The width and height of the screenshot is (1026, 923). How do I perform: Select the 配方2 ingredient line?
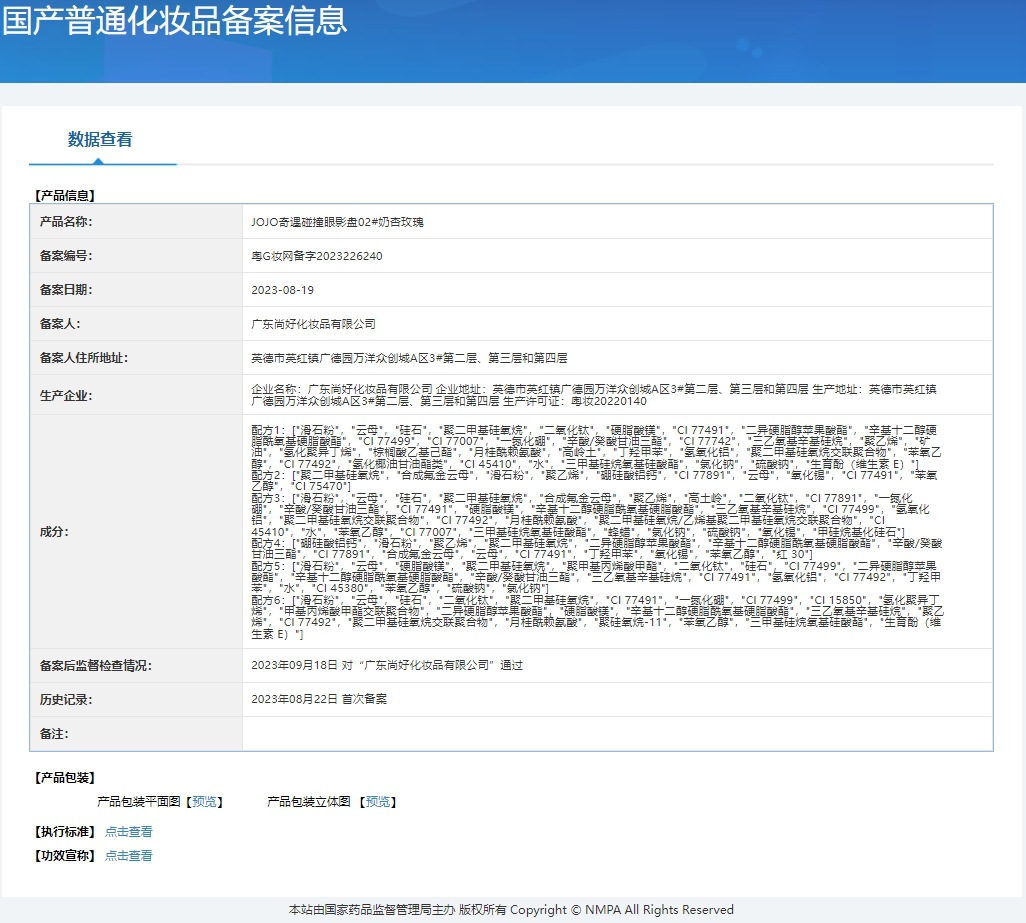tap(594, 481)
